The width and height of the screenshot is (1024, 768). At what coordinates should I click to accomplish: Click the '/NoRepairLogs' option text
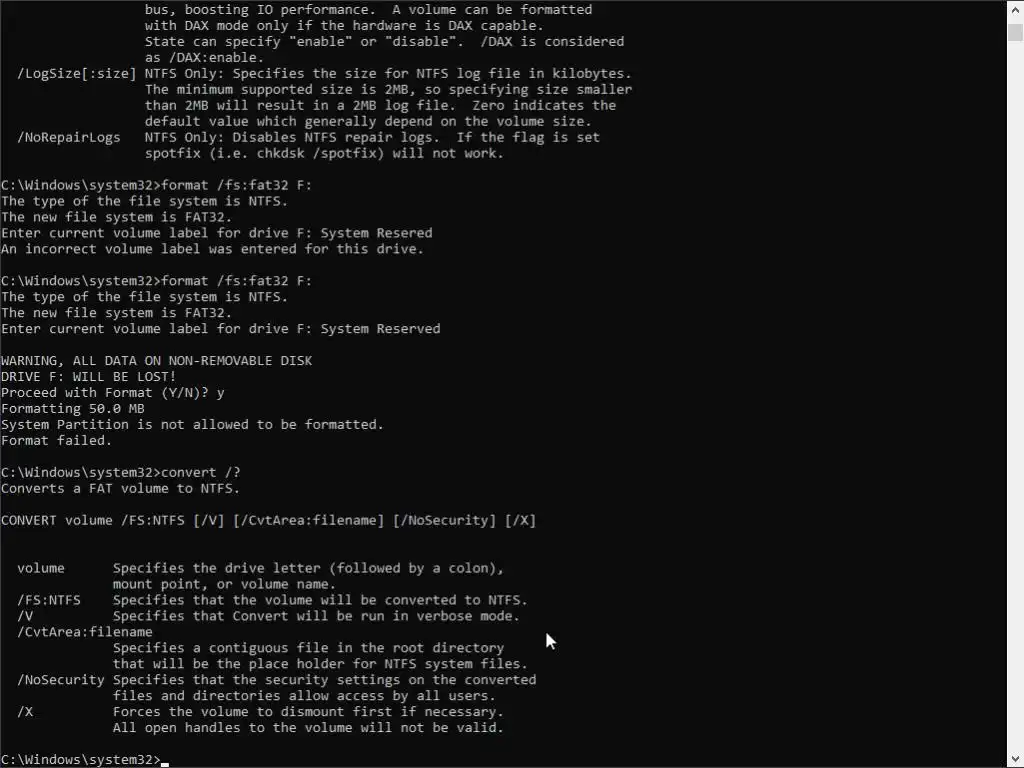69,137
